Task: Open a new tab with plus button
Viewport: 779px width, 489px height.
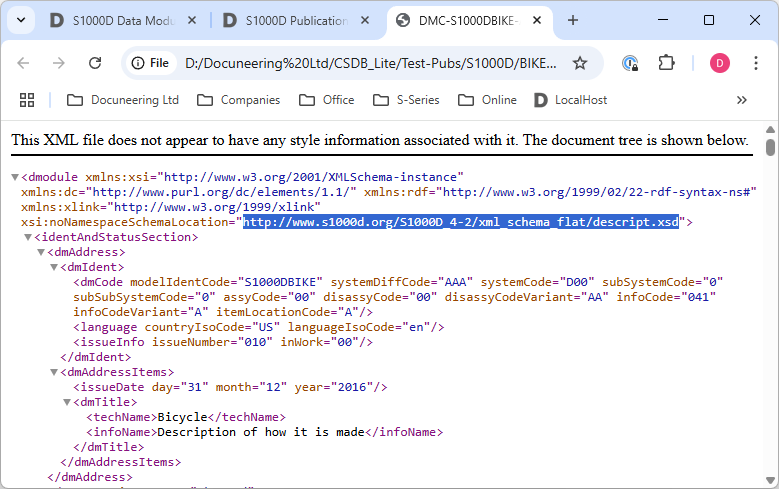Action: coord(573,20)
